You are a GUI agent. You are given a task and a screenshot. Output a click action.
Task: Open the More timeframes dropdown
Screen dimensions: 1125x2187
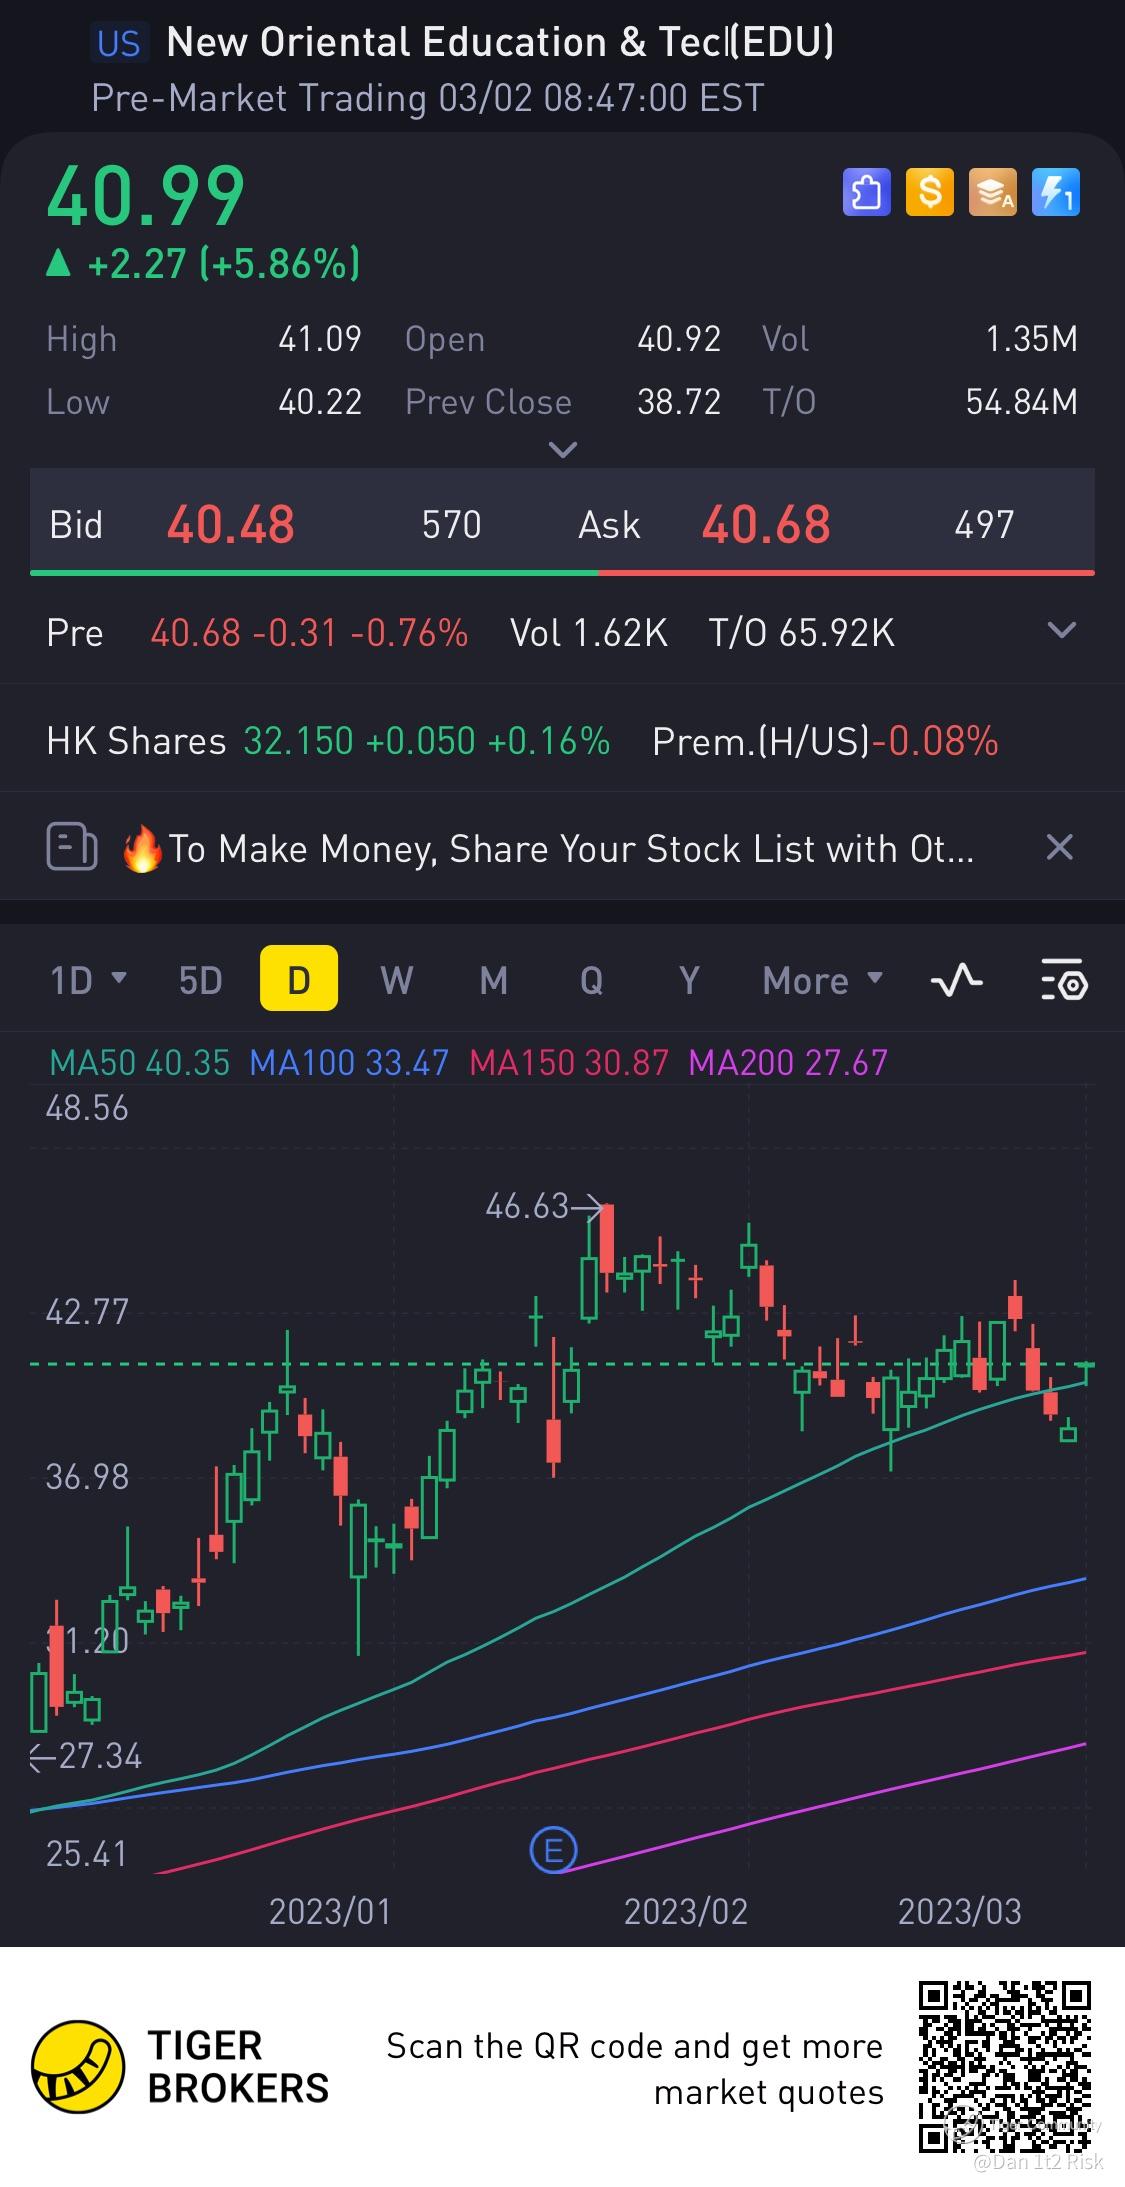coord(823,980)
